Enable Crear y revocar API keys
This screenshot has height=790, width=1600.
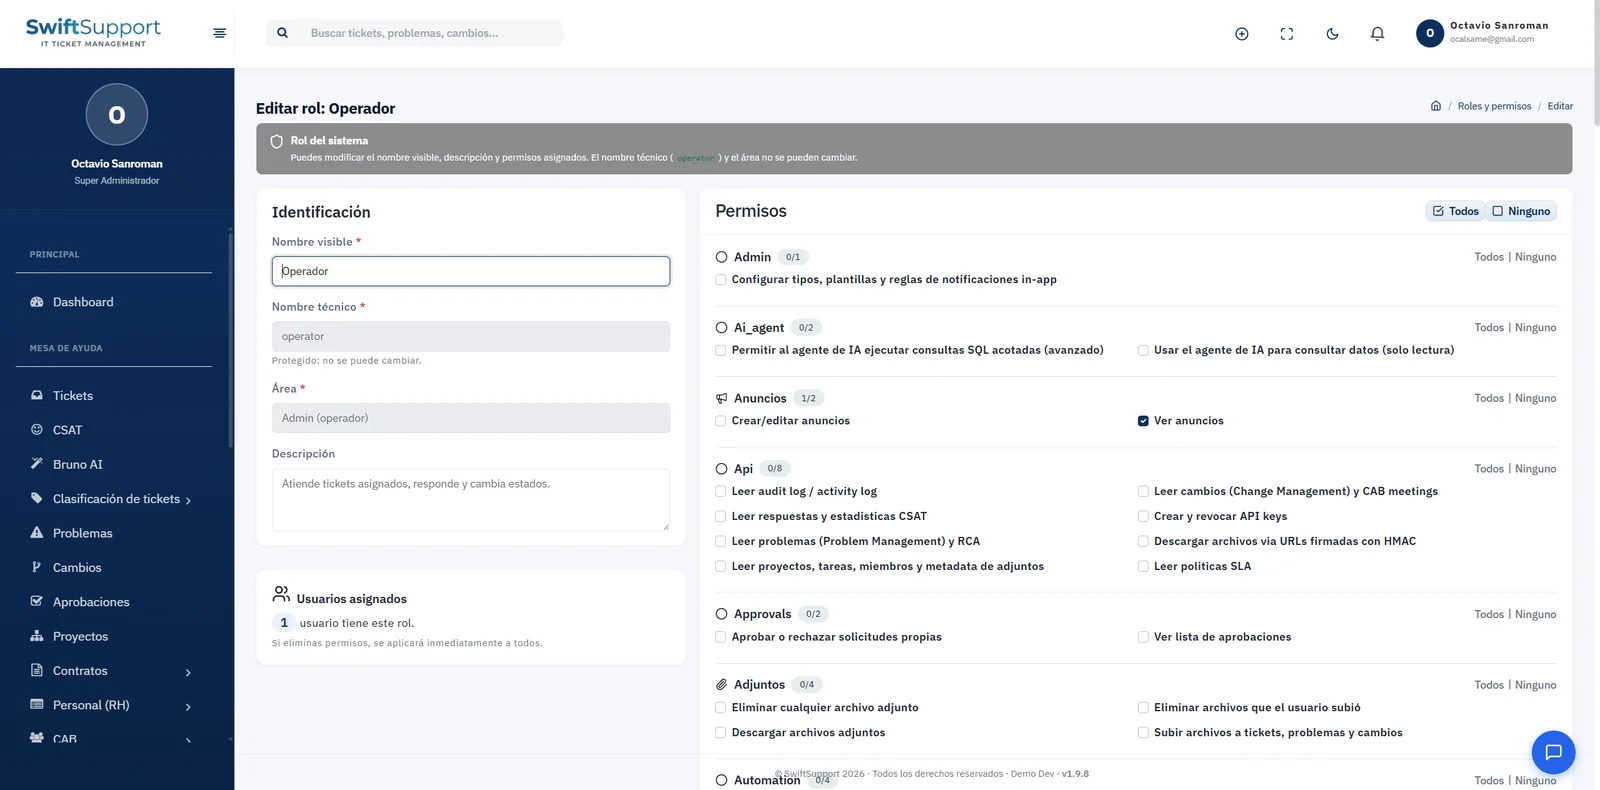click(1143, 516)
